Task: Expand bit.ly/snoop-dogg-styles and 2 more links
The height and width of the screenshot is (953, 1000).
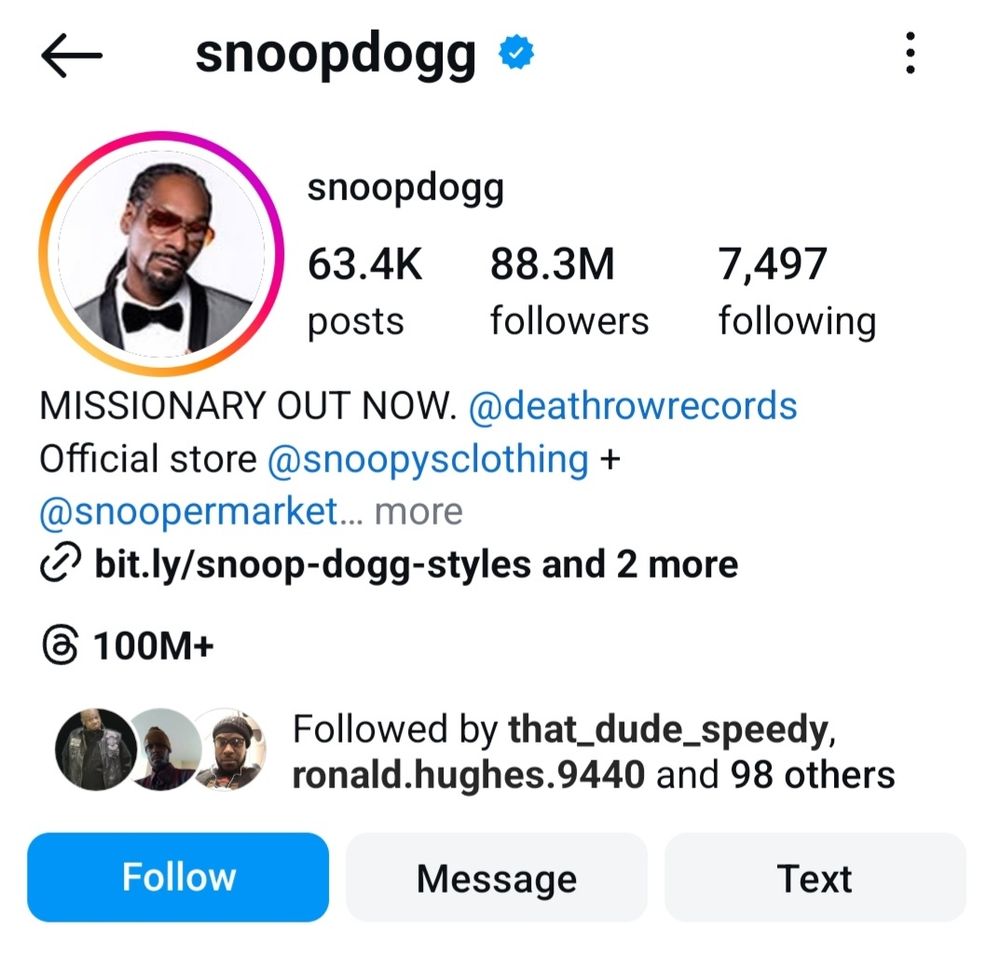Action: (416, 565)
